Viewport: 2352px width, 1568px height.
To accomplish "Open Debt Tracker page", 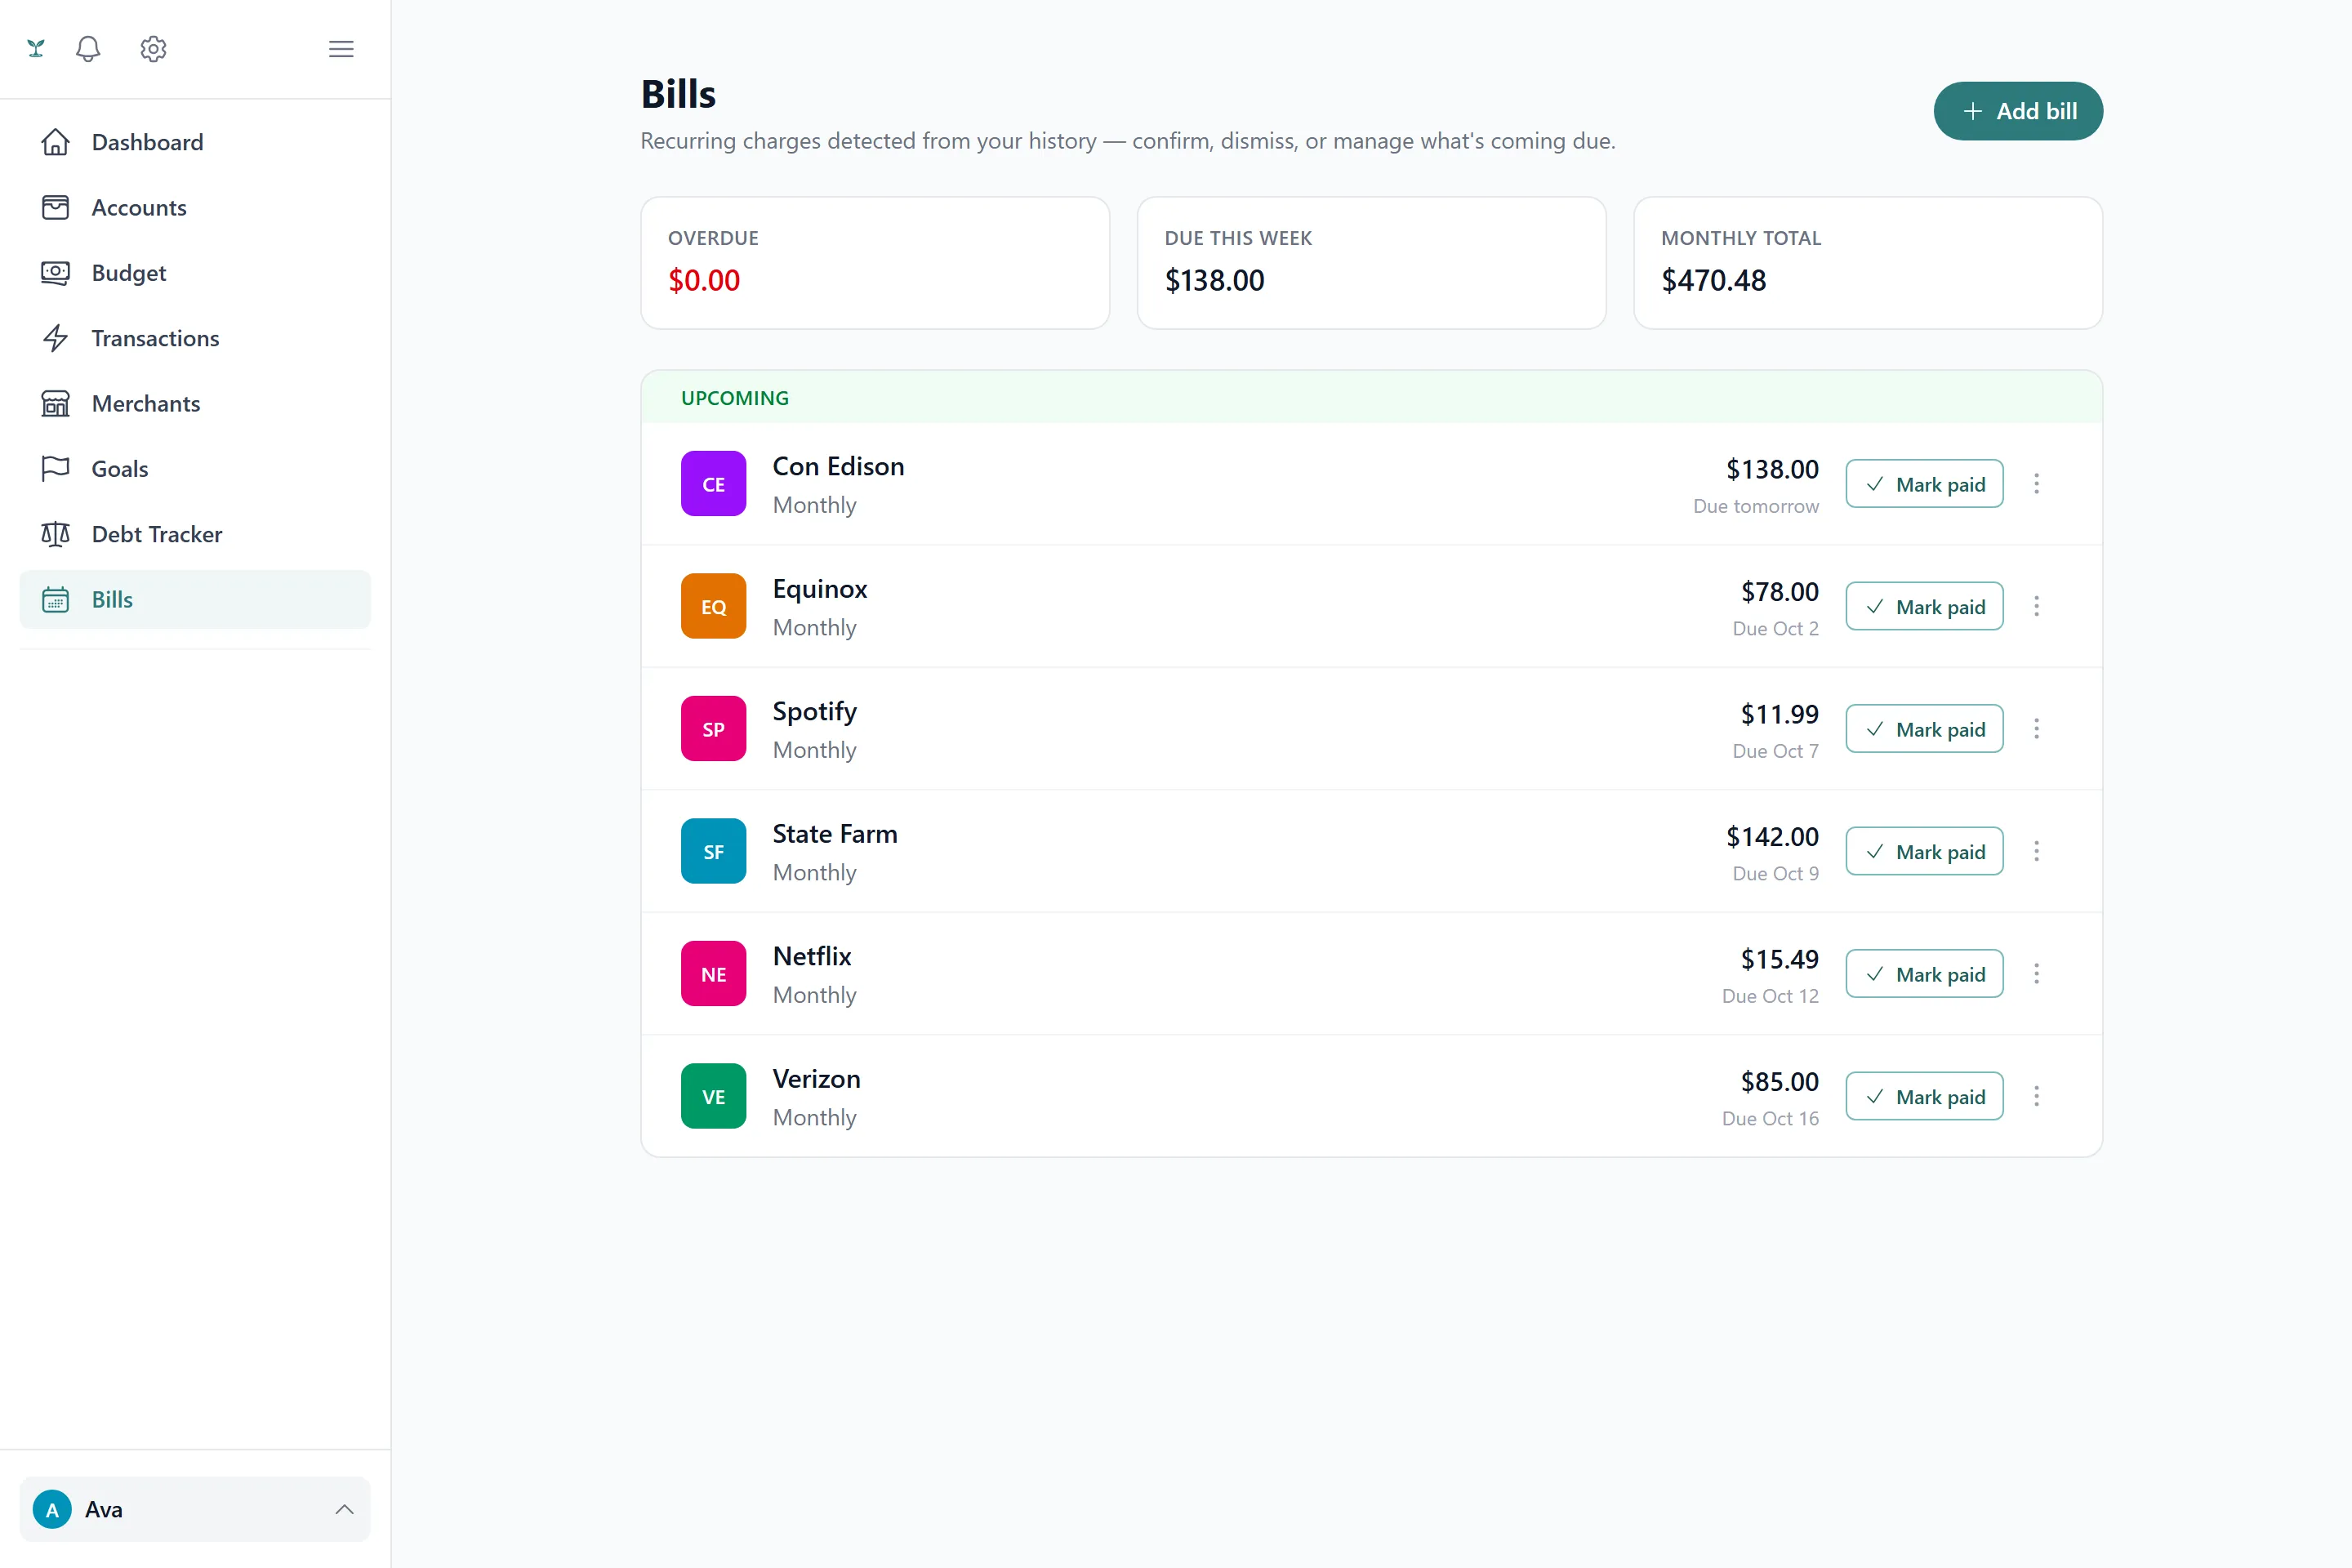I will point(195,534).
